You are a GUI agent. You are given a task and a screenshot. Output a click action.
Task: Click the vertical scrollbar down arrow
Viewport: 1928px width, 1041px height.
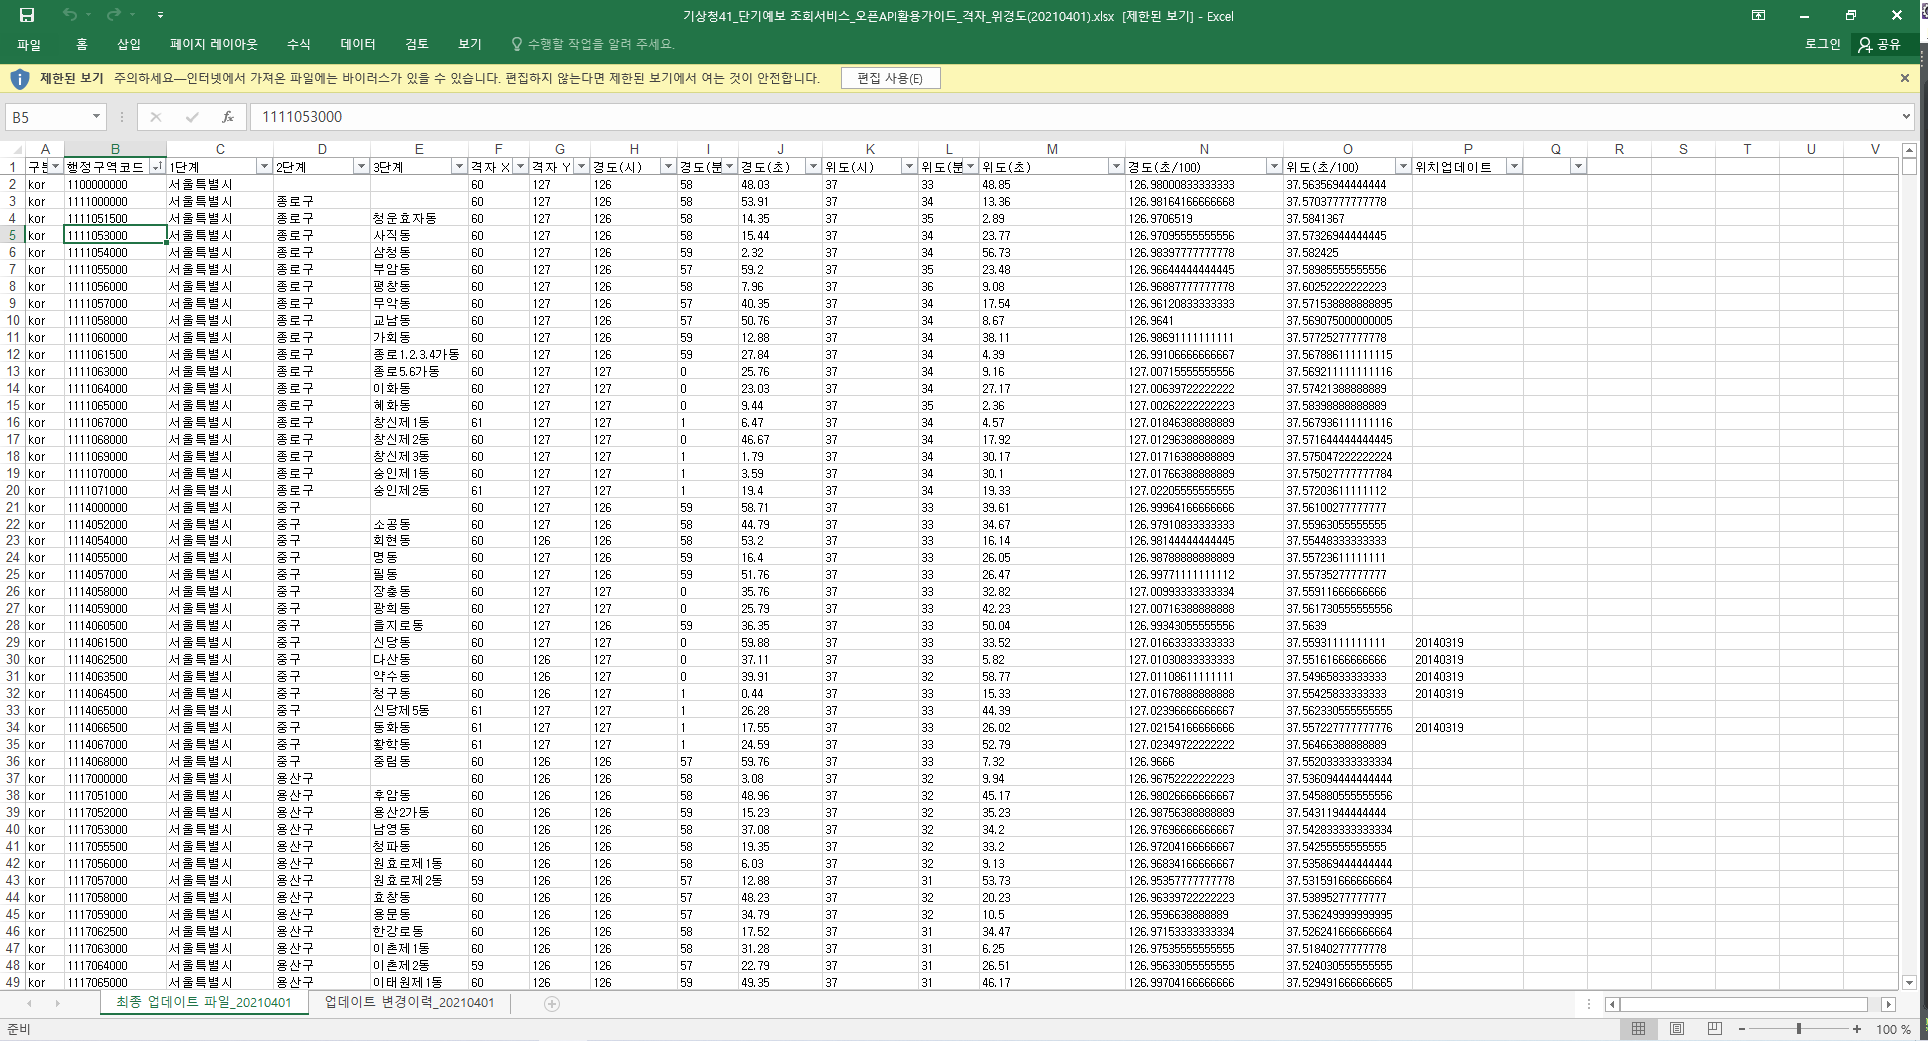(1909, 983)
